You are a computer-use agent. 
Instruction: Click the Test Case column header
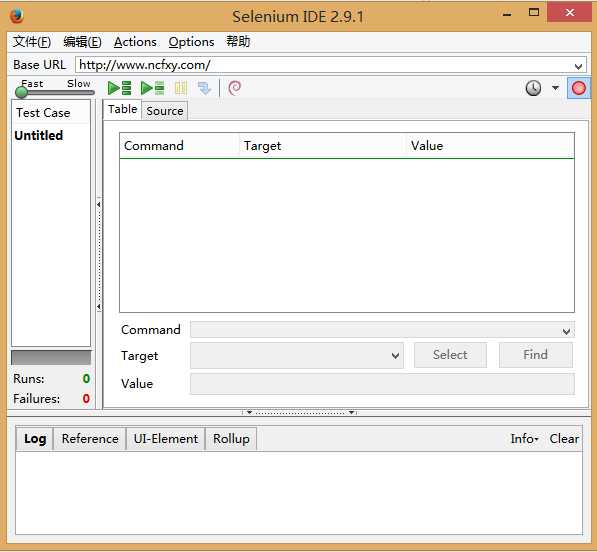[x=51, y=112]
